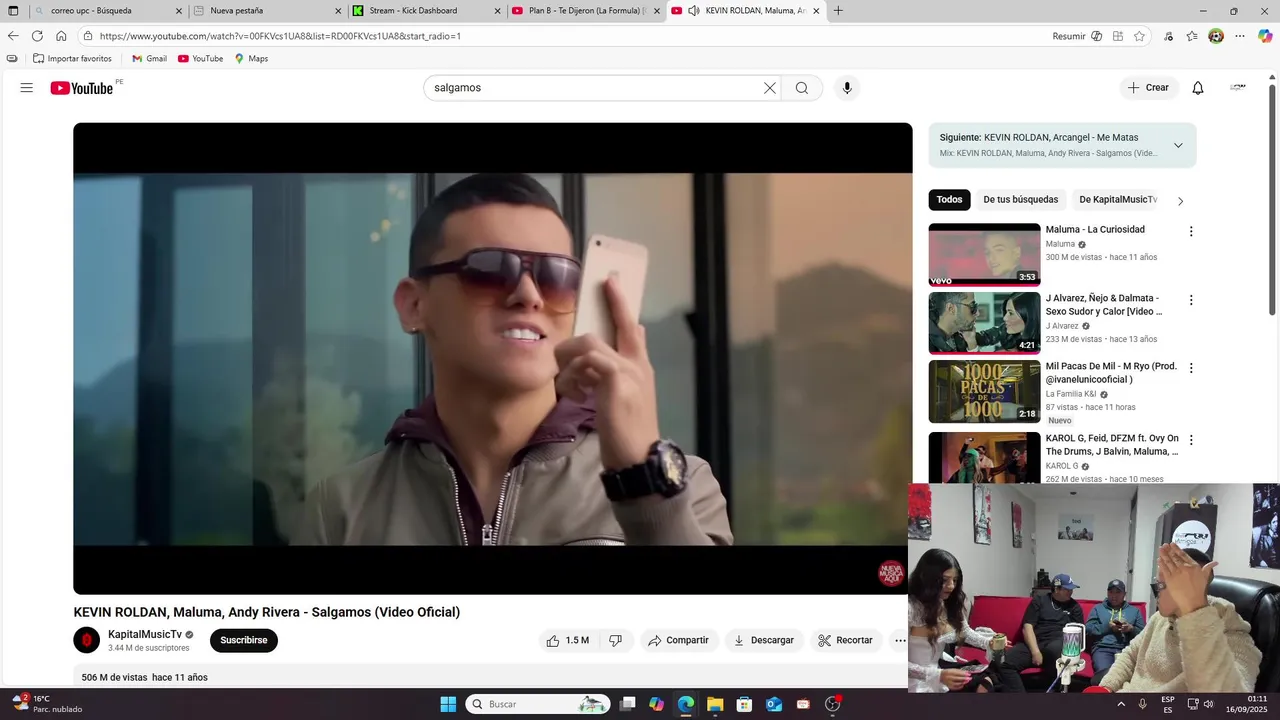Open Edge profile picture

[1216, 36]
